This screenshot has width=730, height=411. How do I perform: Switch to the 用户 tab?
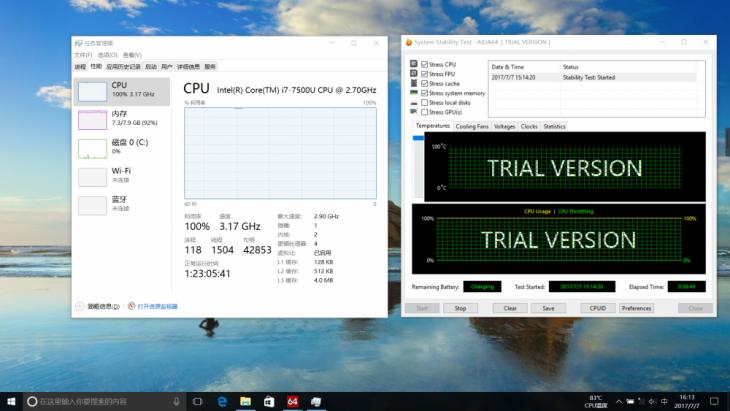tap(167, 67)
